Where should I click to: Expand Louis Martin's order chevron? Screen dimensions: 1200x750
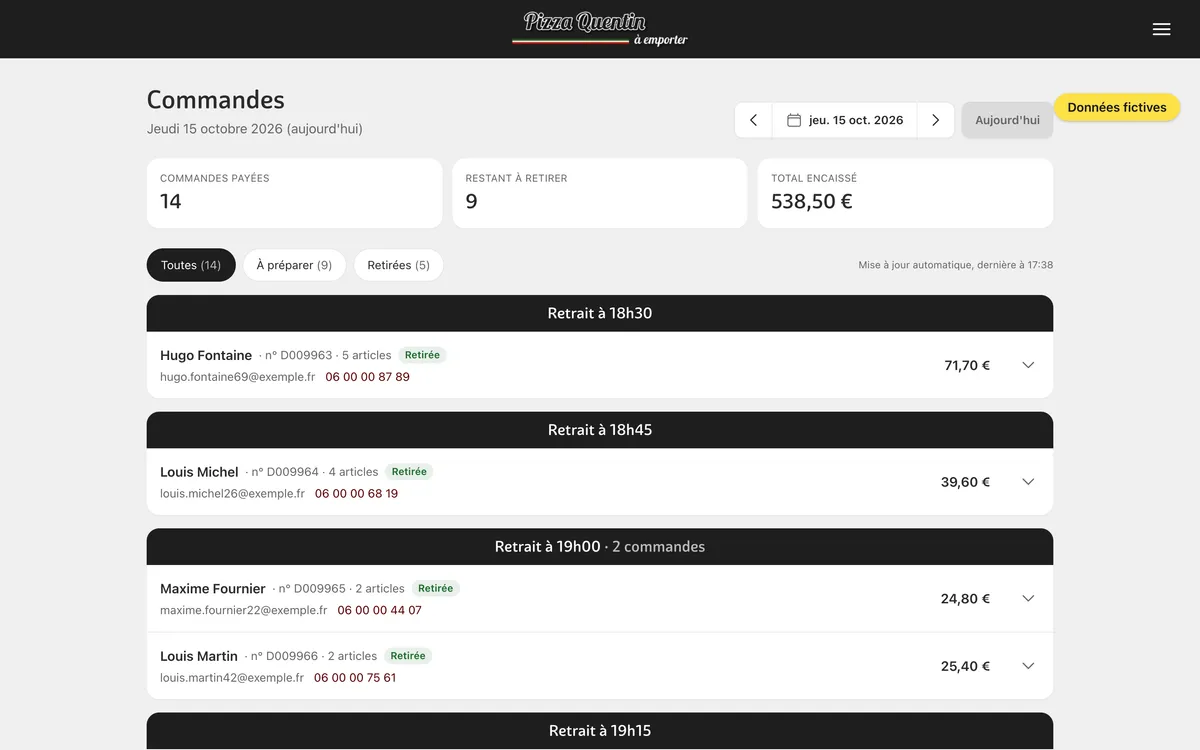(x=1028, y=666)
